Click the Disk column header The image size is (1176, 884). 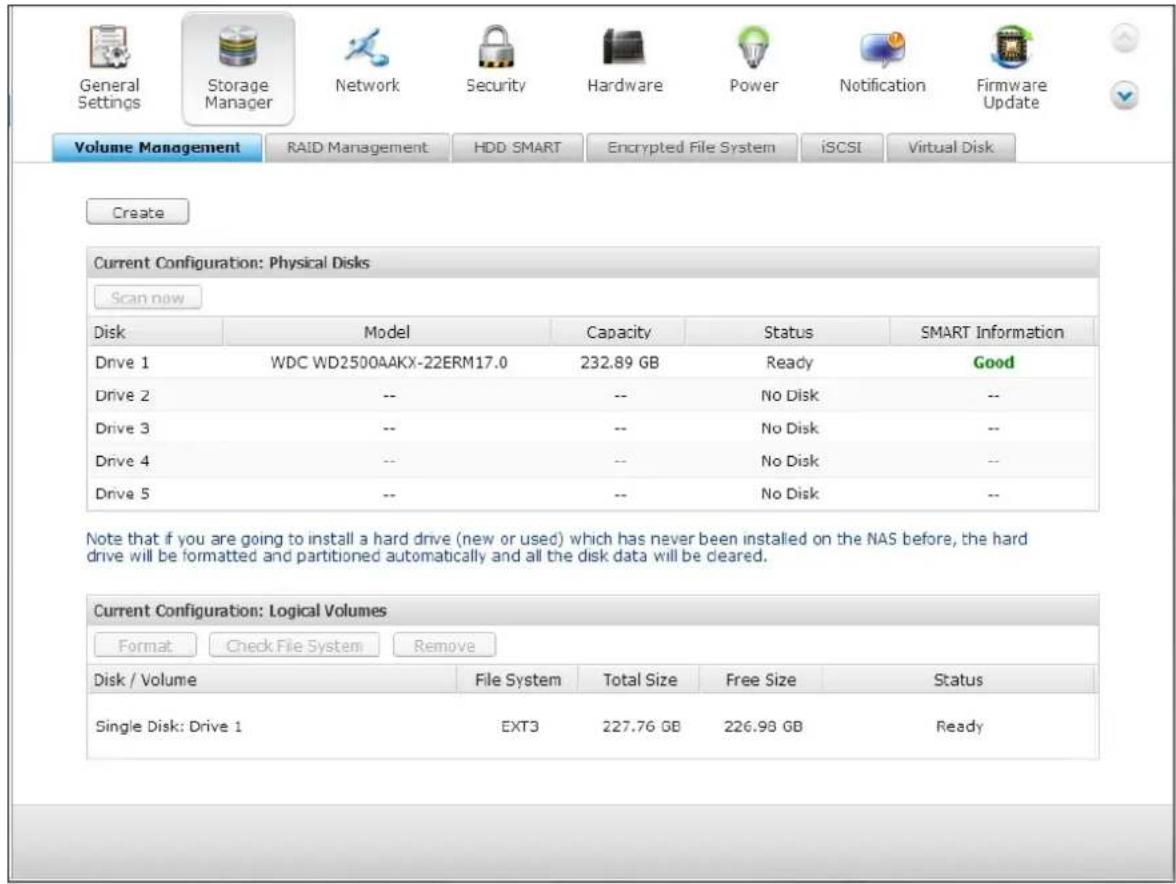click(155, 332)
